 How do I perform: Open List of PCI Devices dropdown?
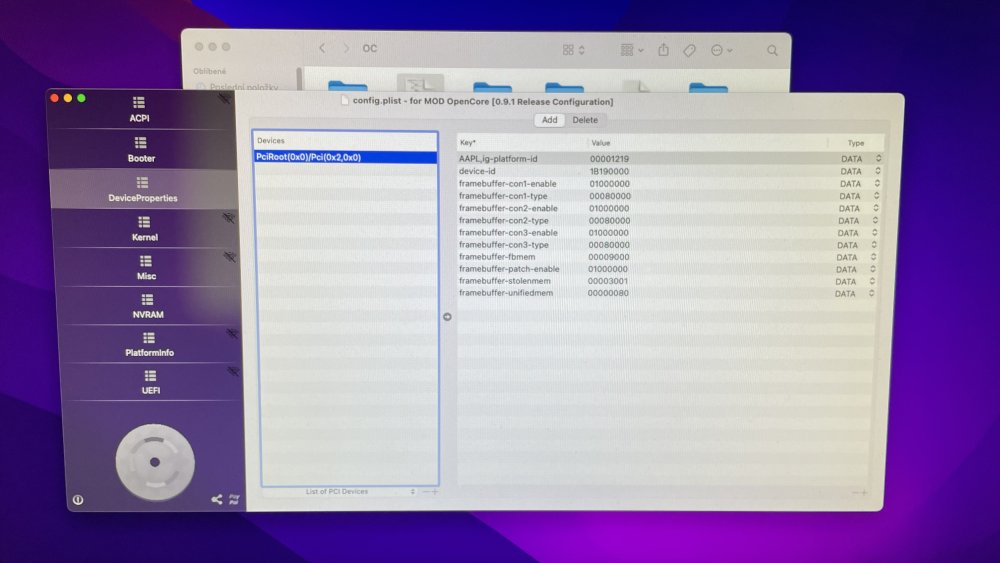[x=360, y=492]
